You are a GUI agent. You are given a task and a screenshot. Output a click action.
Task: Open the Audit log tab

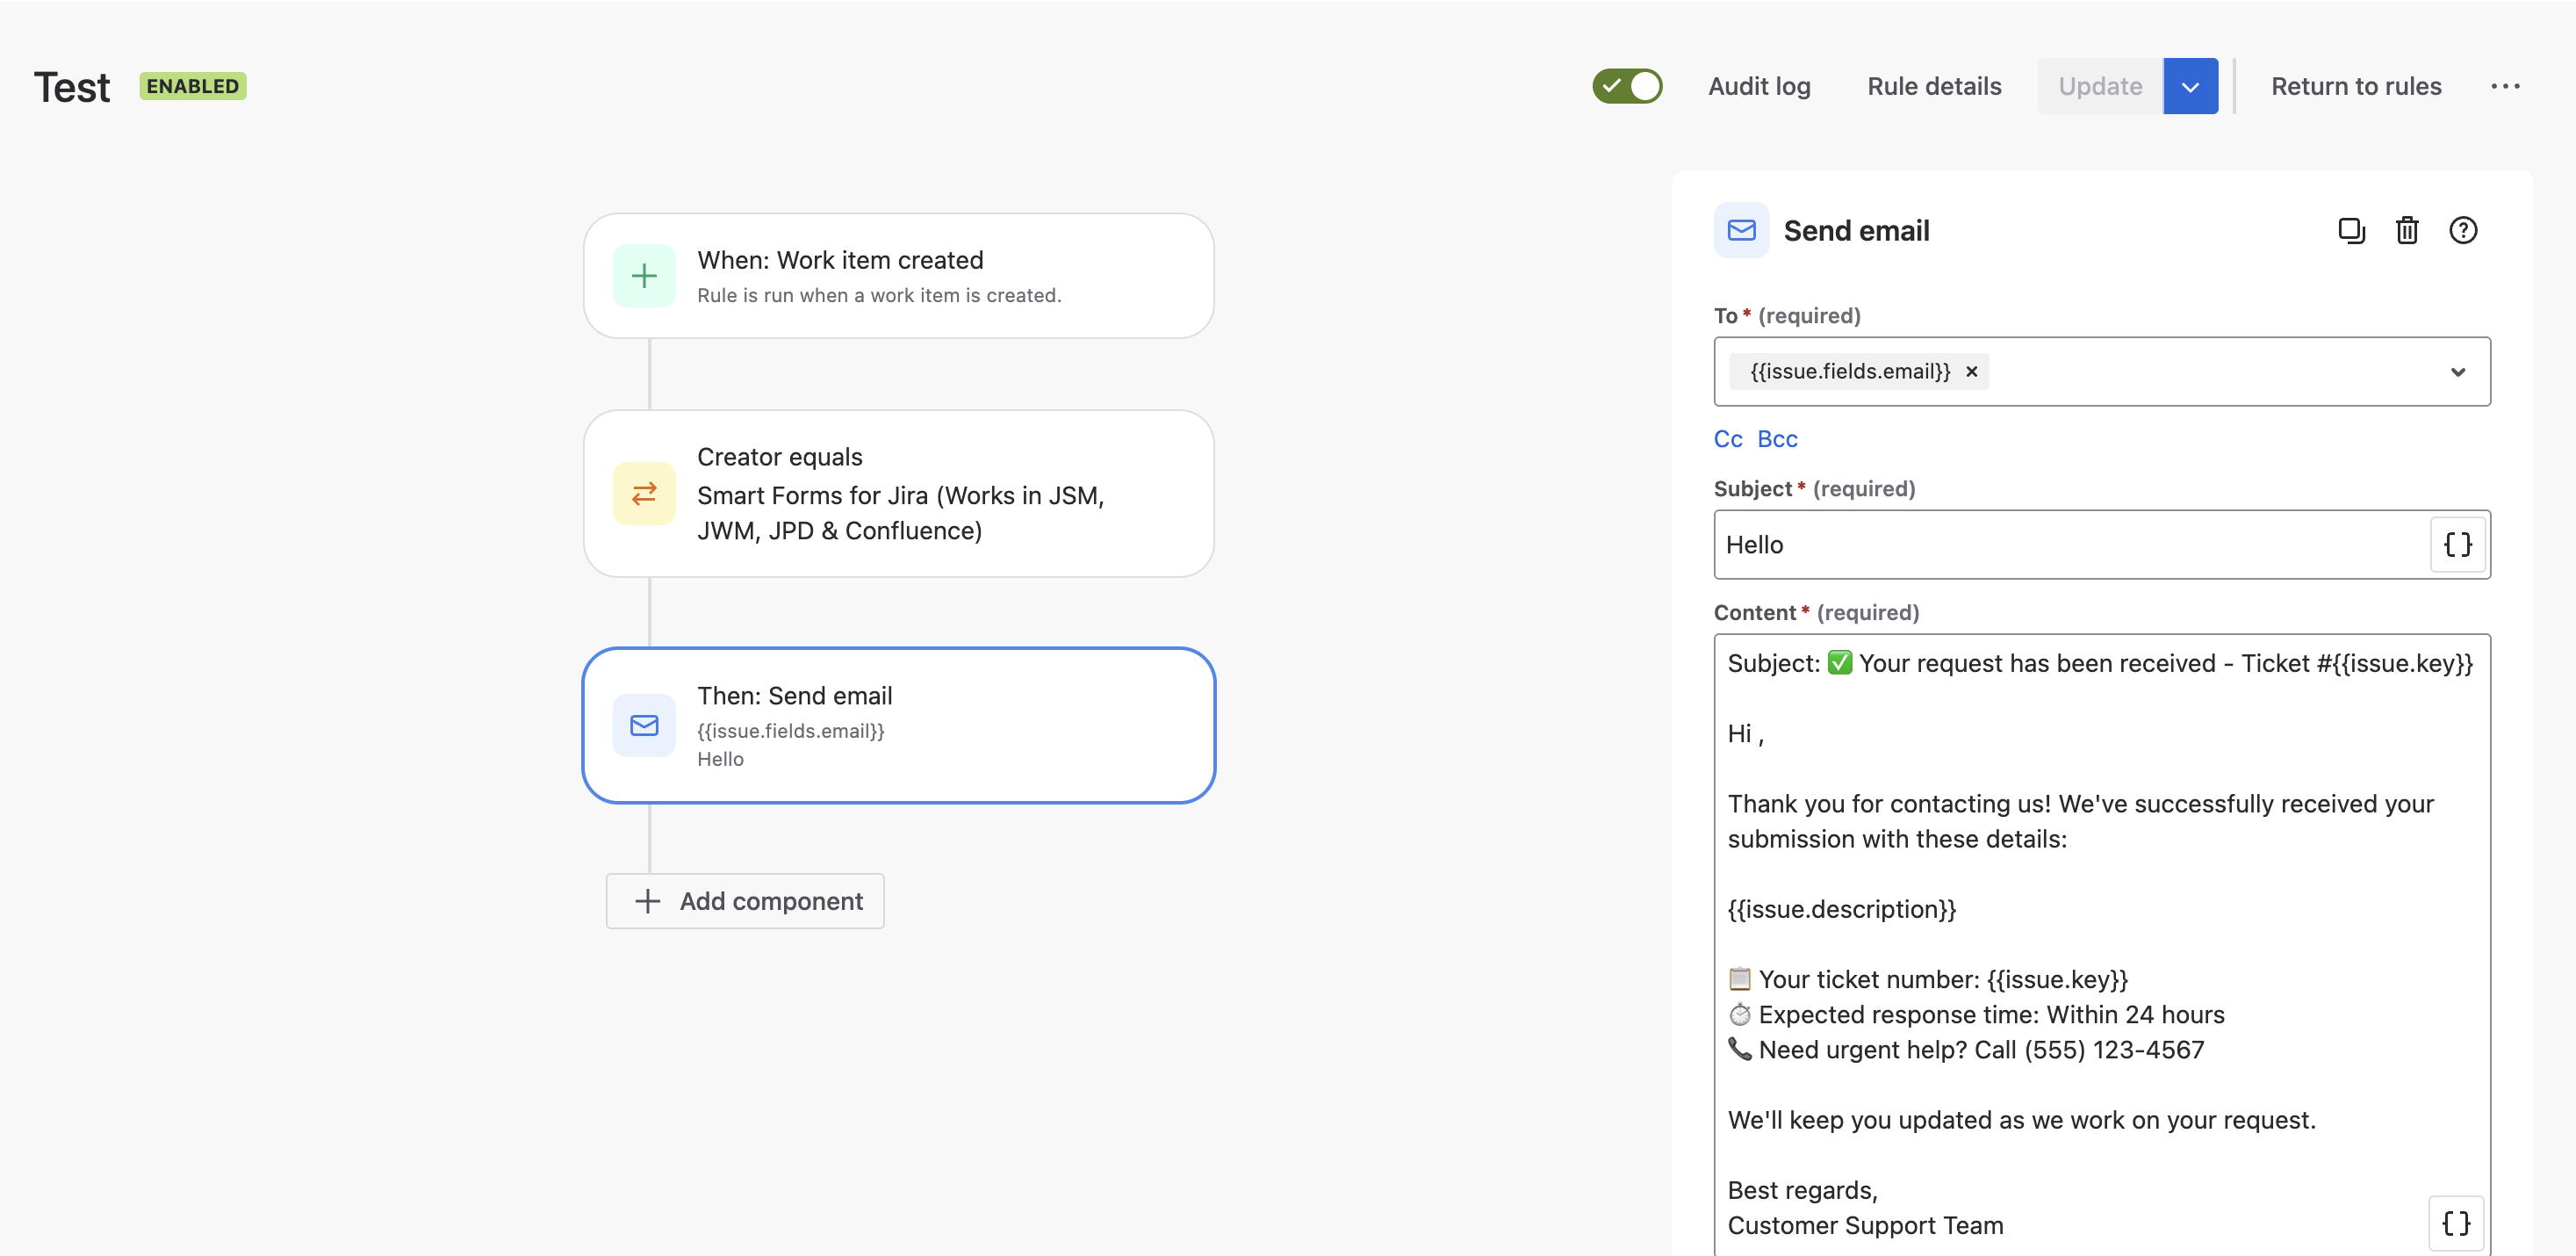click(1759, 87)
